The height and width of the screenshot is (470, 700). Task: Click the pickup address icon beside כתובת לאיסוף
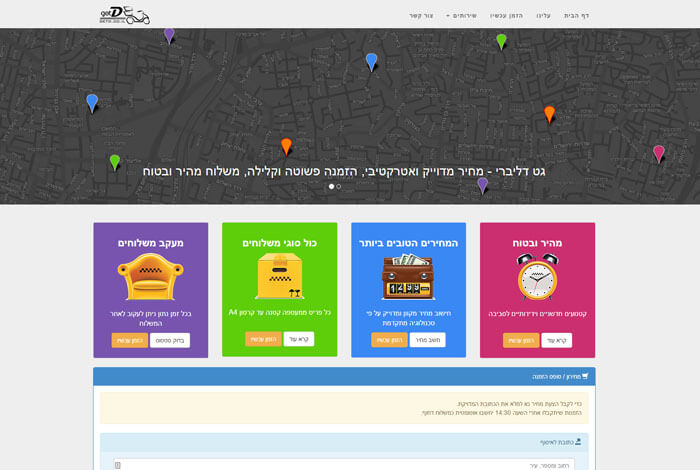click(578, 442)
